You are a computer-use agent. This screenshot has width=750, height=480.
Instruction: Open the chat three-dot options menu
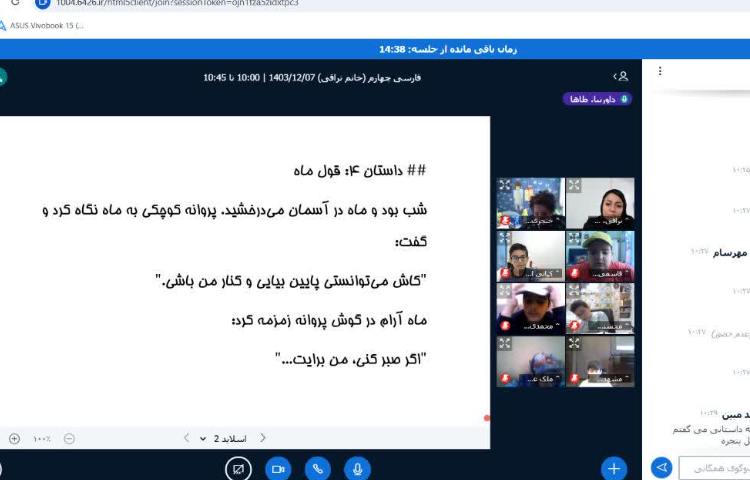(x=660, y=72)
